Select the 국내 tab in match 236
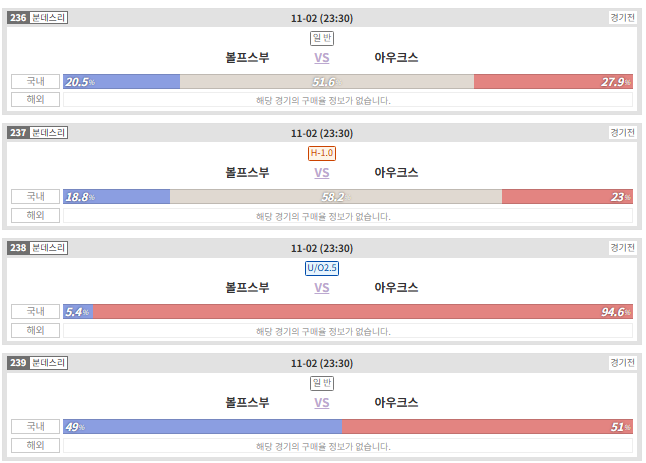The height and width of the screenshot is (463, 646). pos(35,82)
